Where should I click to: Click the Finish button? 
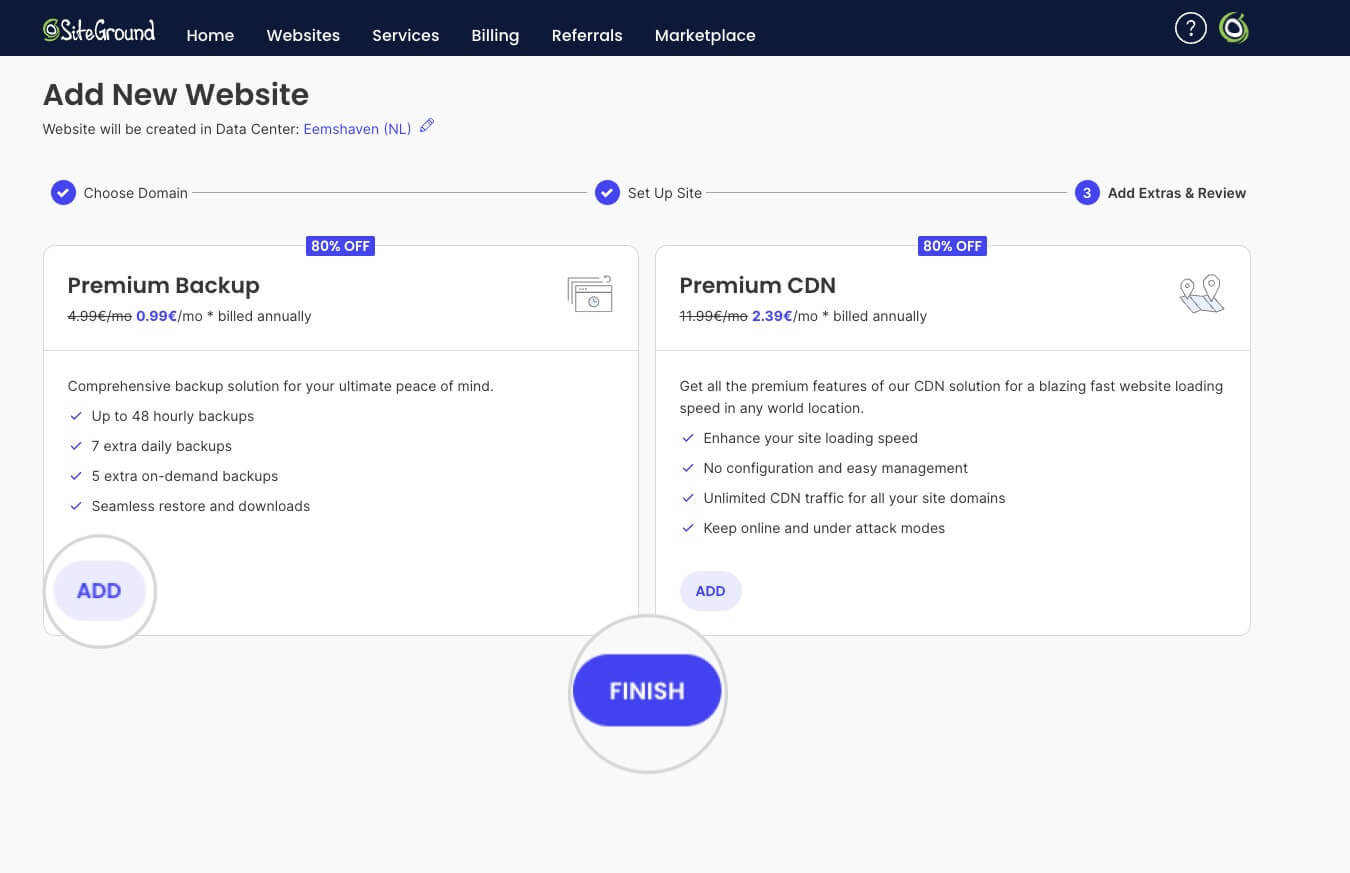coord(647,691)
